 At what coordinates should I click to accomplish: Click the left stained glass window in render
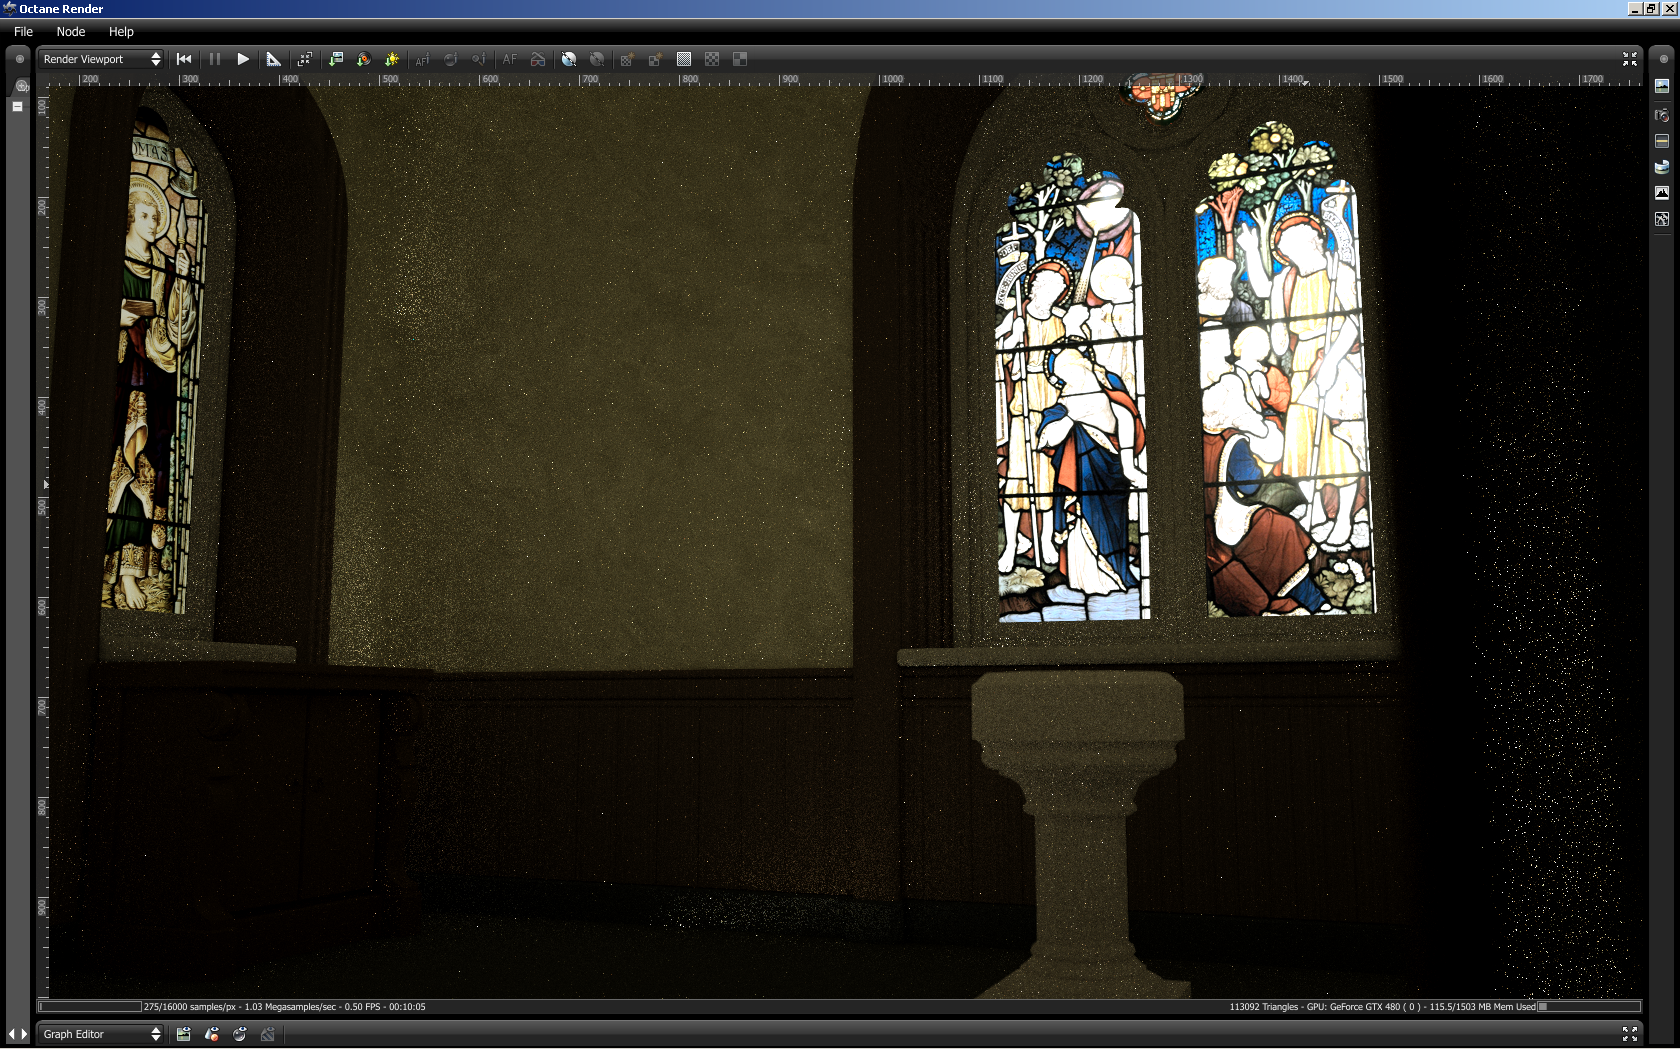coord(155,365)
